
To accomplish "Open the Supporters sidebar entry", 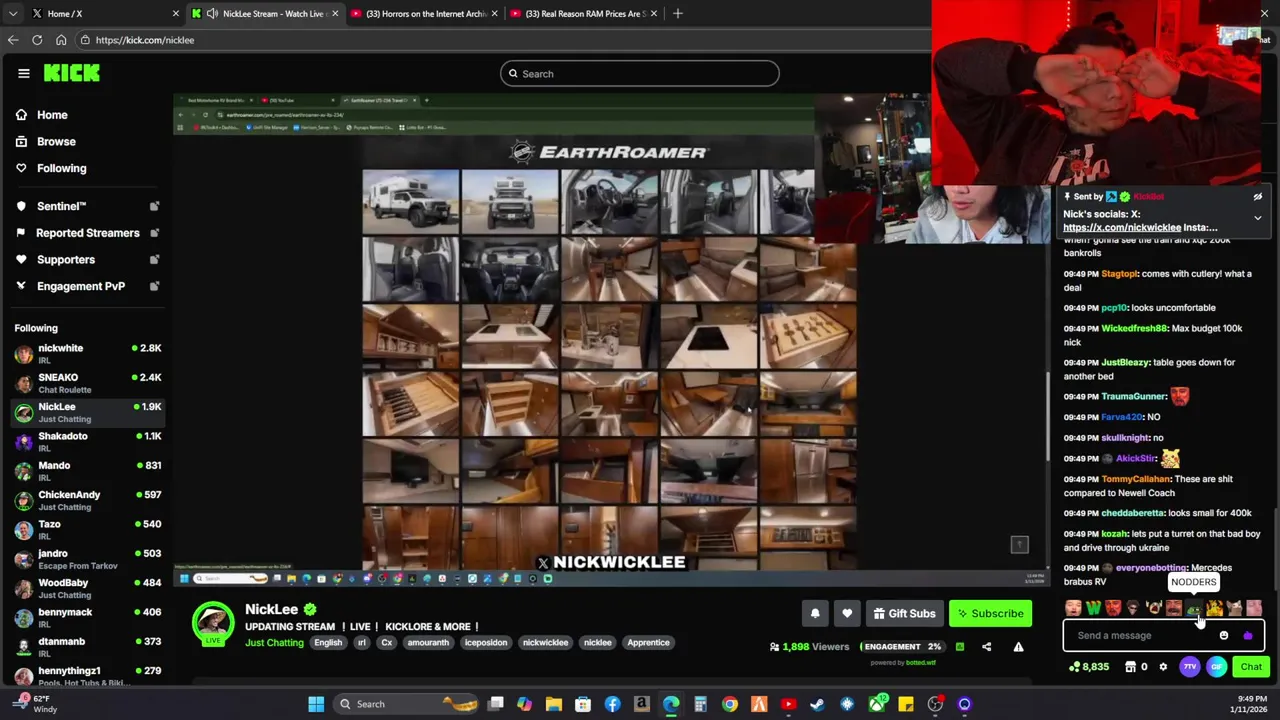I will (x=65, y=260).
